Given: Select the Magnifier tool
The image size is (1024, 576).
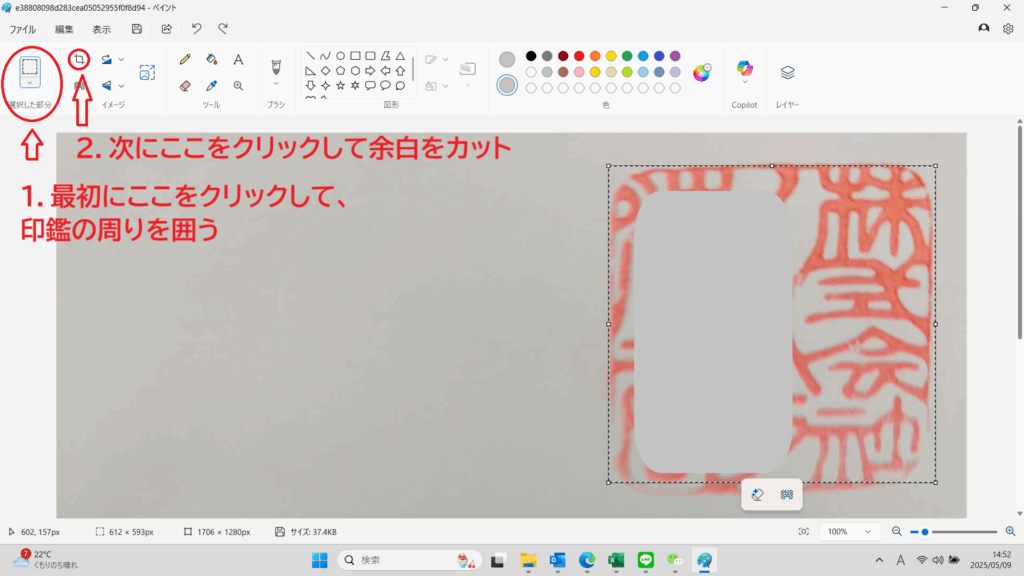Looking at the screenshot, I should 238,86.
